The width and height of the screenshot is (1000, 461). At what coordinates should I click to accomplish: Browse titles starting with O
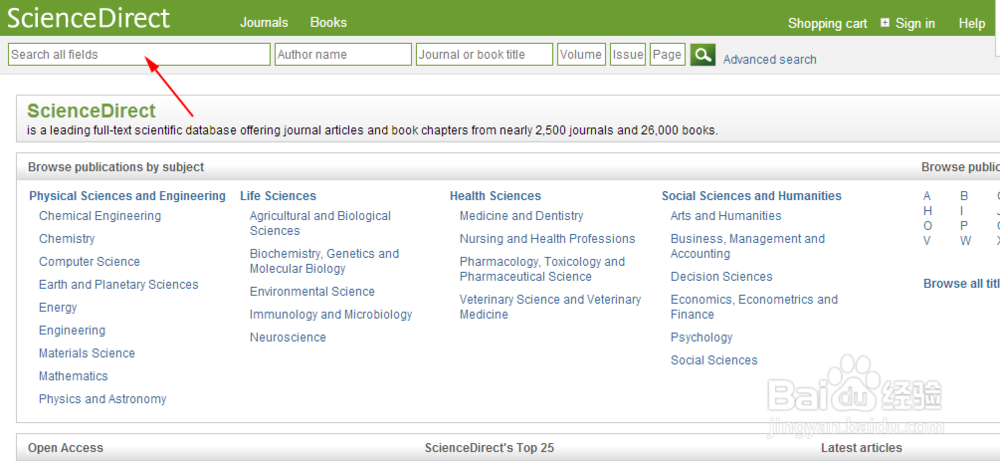pyautogui.click(x=928, y=226)
